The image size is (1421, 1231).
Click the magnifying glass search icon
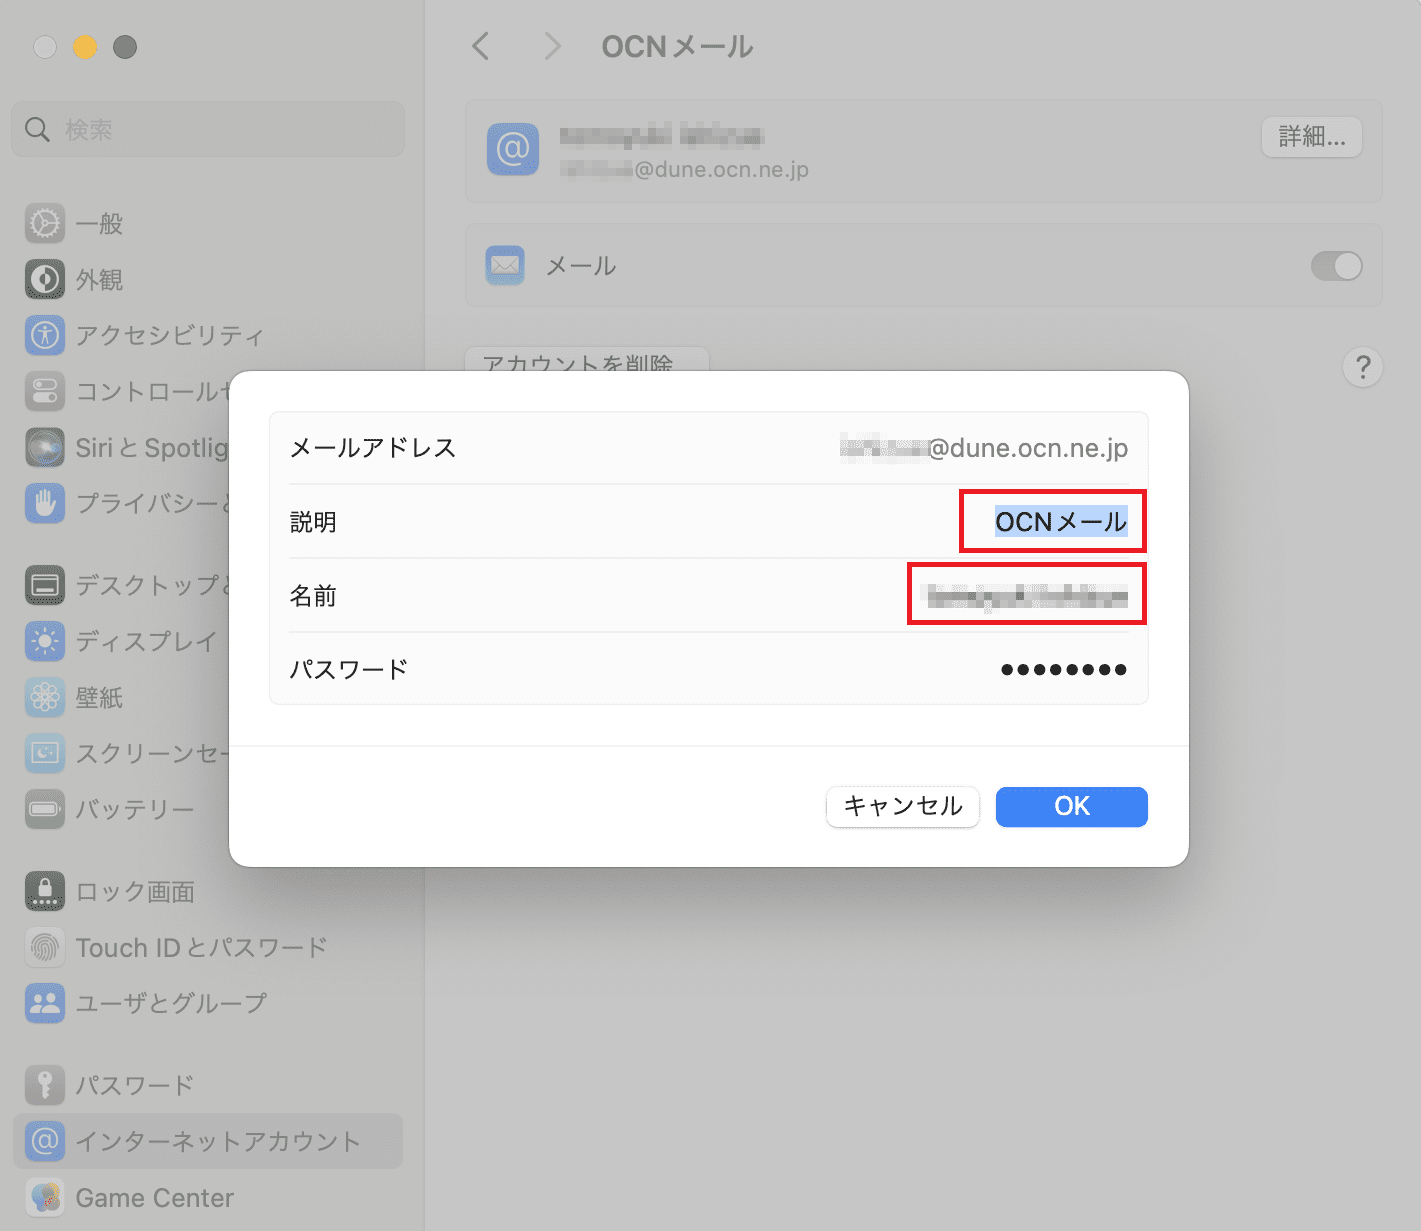pyautogui.click(x=37, y=130)
